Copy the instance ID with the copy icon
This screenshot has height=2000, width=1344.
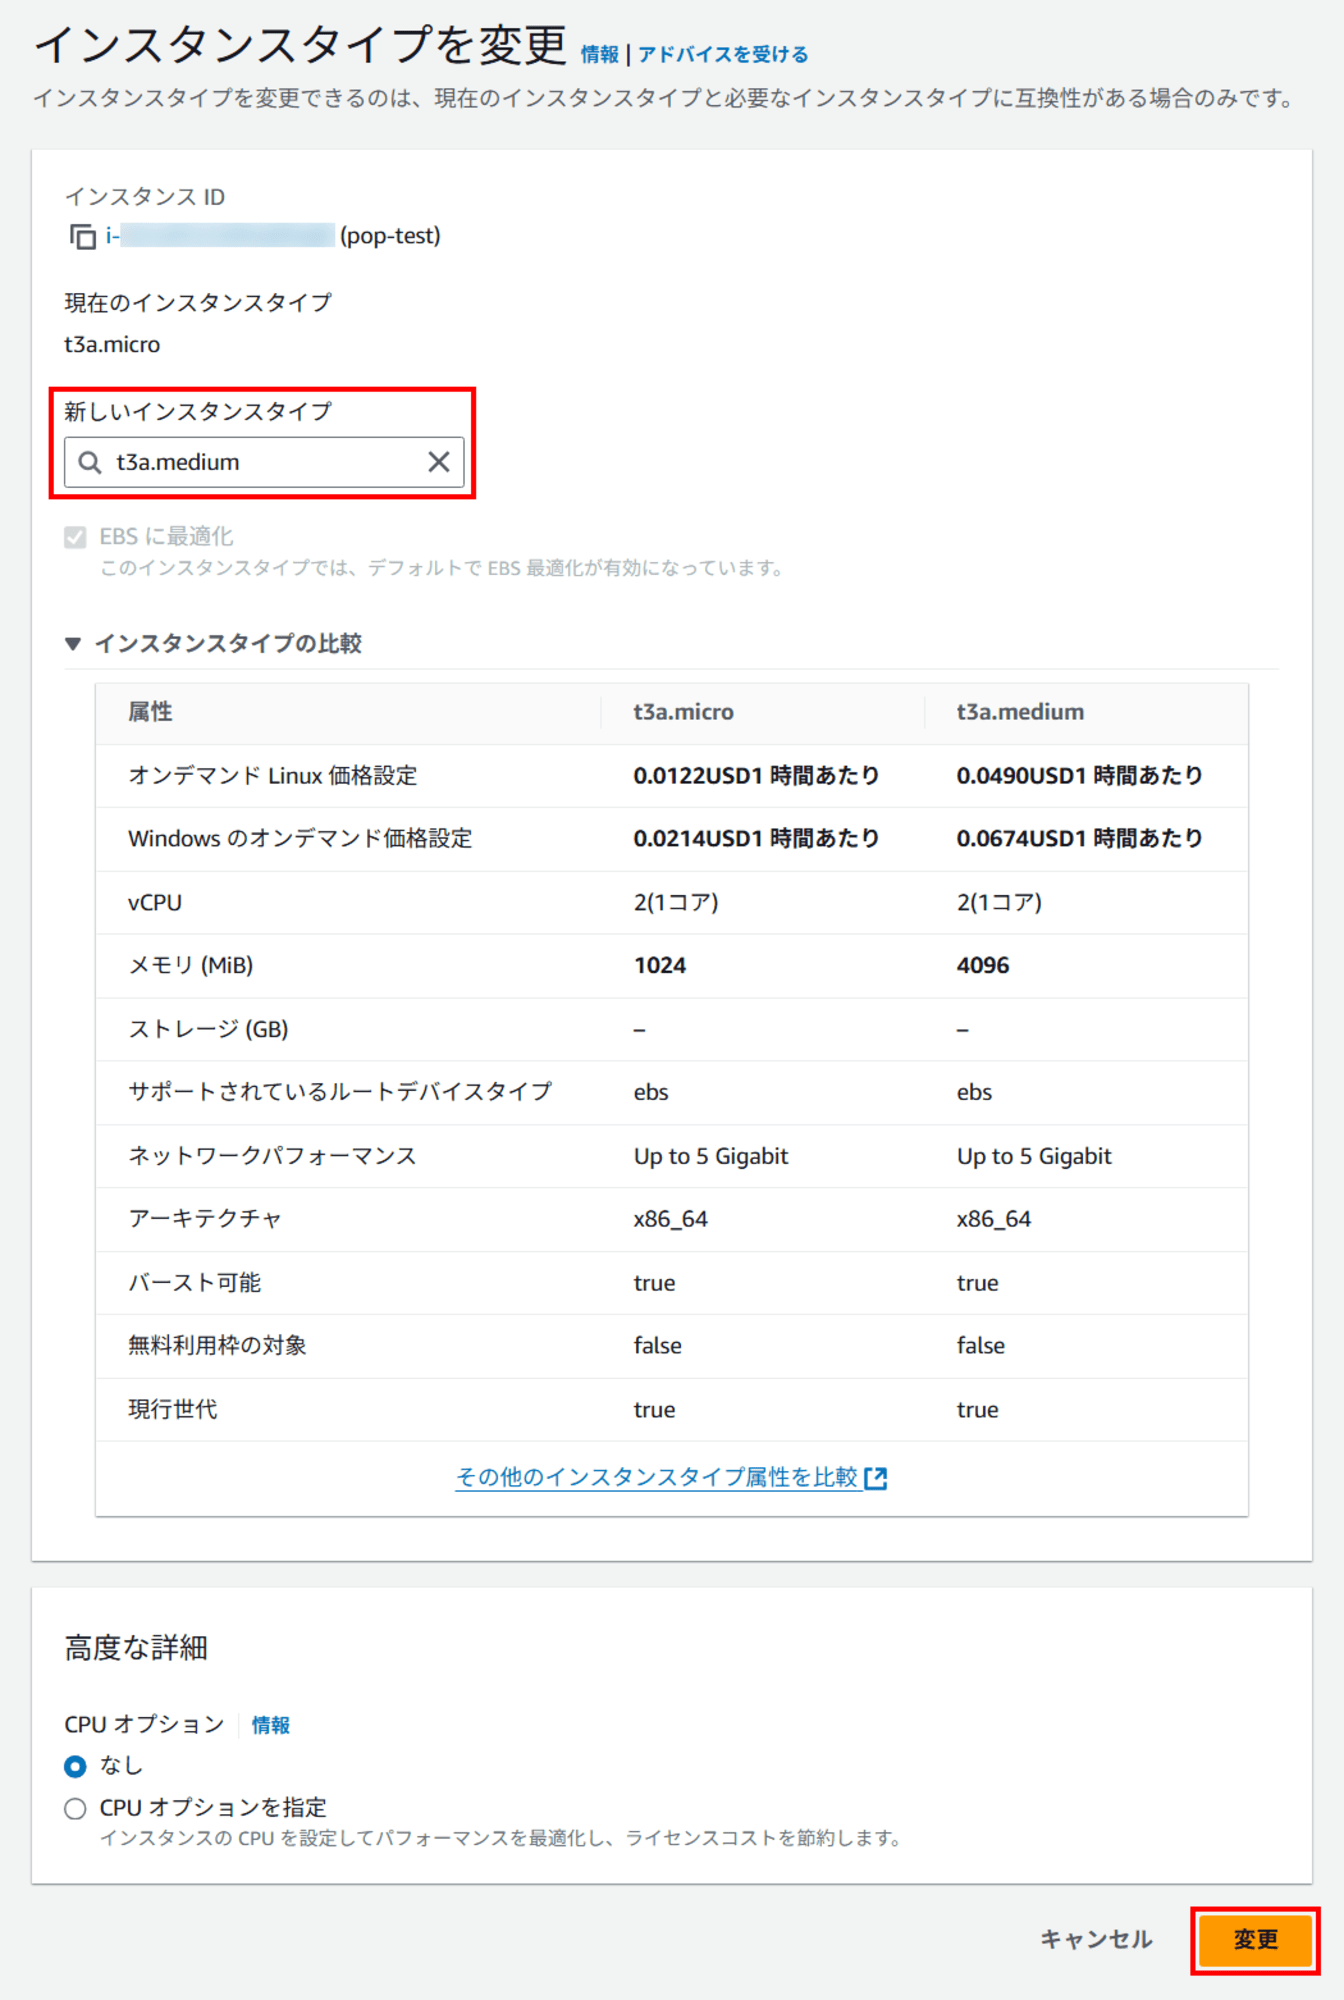click(x=82, y=236)
